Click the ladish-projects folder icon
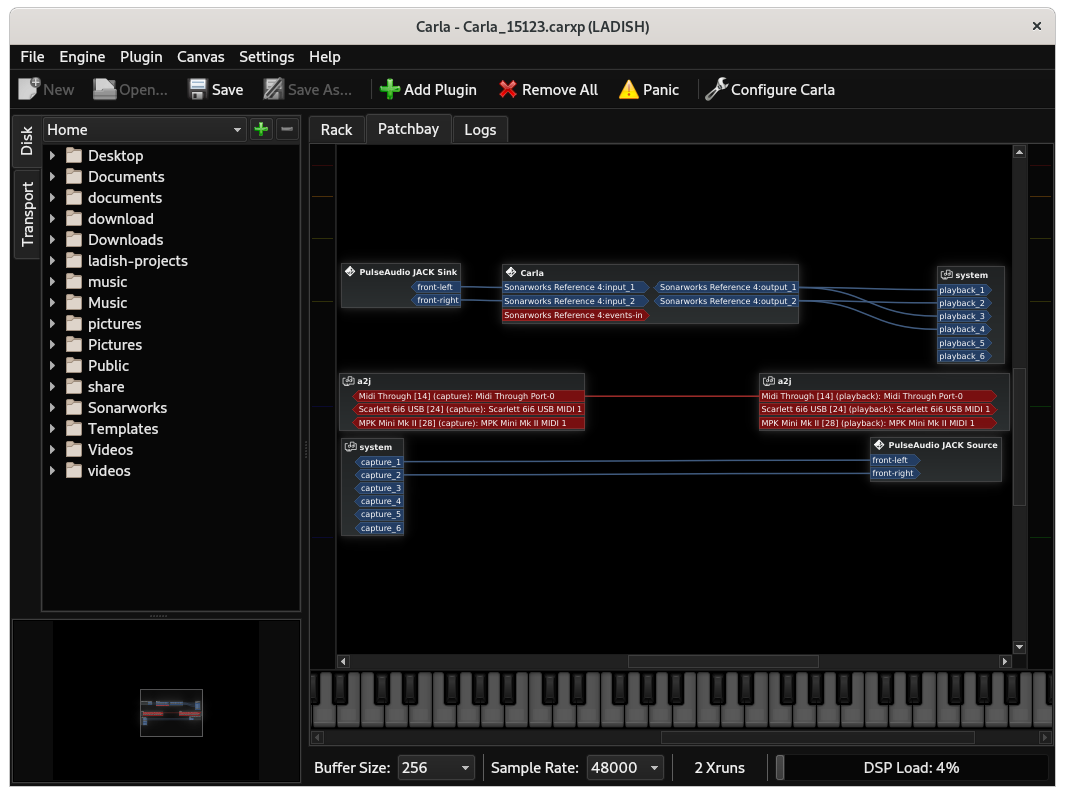Screen dimensions: 1065x796 pyautogui.click(x=74, y=261)
